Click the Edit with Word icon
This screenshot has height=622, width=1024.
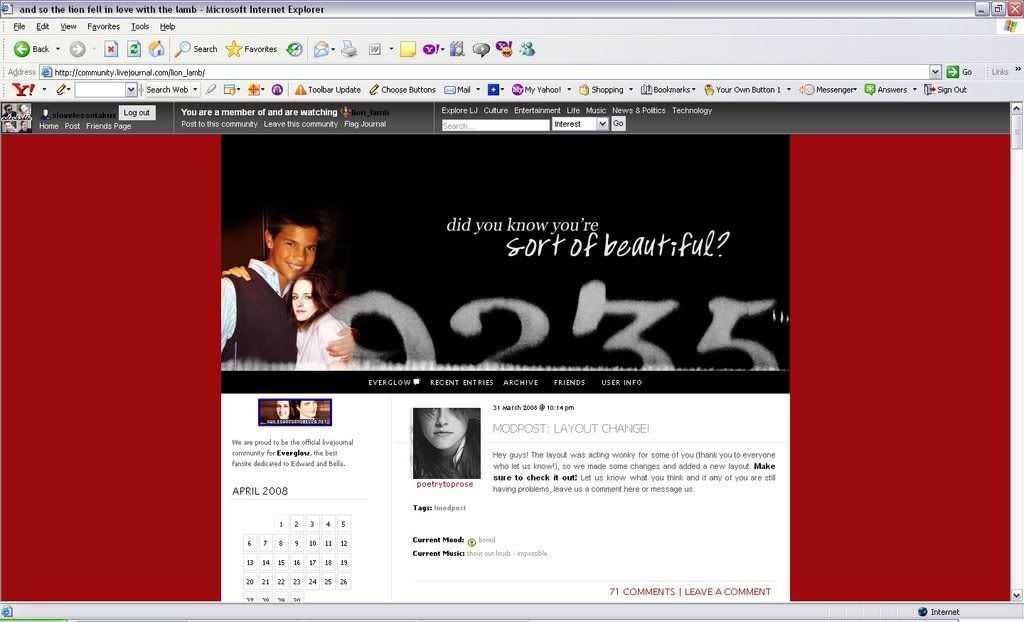(375, 49)
